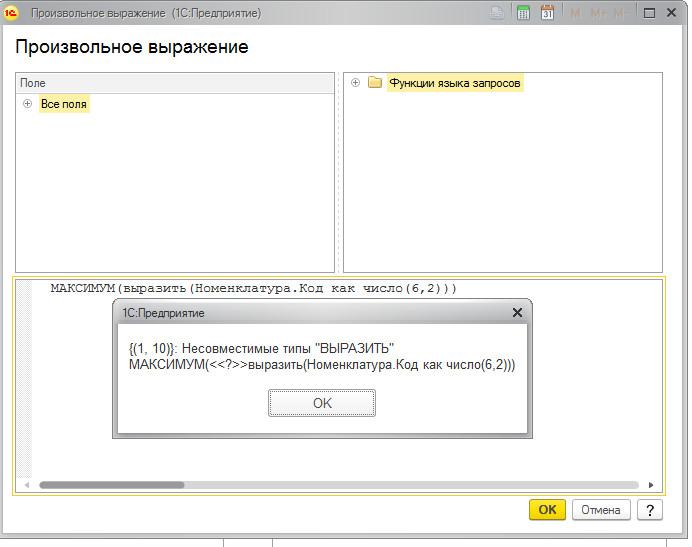This screenshot has width=692, height=547.
Task: Open the calculator from the title bar
Action: tap(523, 13)
